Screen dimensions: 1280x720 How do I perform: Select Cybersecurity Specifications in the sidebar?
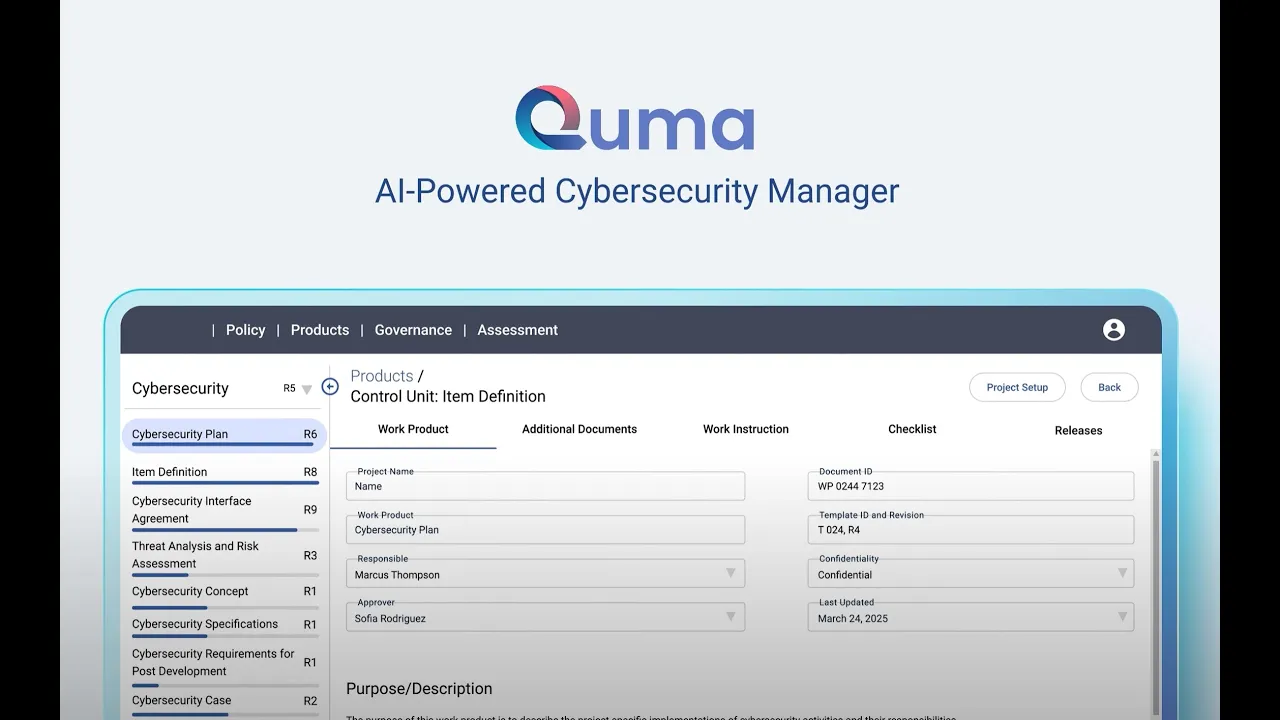[x=225, y=626]
